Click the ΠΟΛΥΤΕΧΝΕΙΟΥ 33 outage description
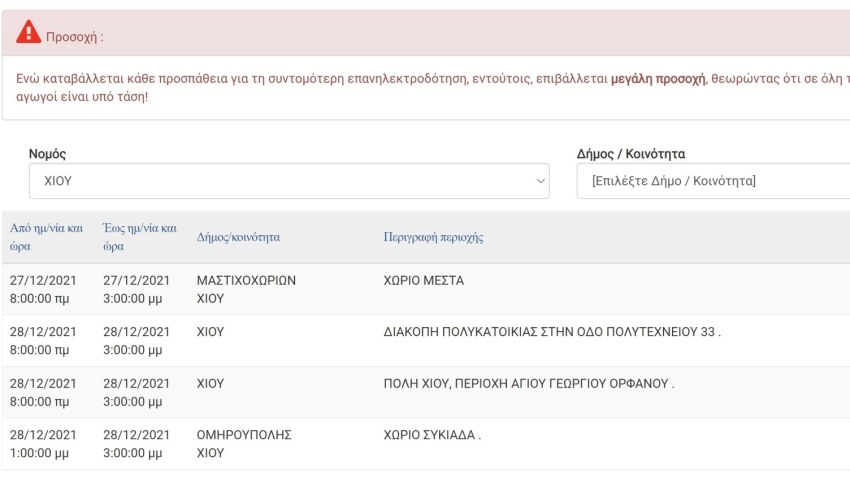850x500 pixels. [x=552, y=332]
